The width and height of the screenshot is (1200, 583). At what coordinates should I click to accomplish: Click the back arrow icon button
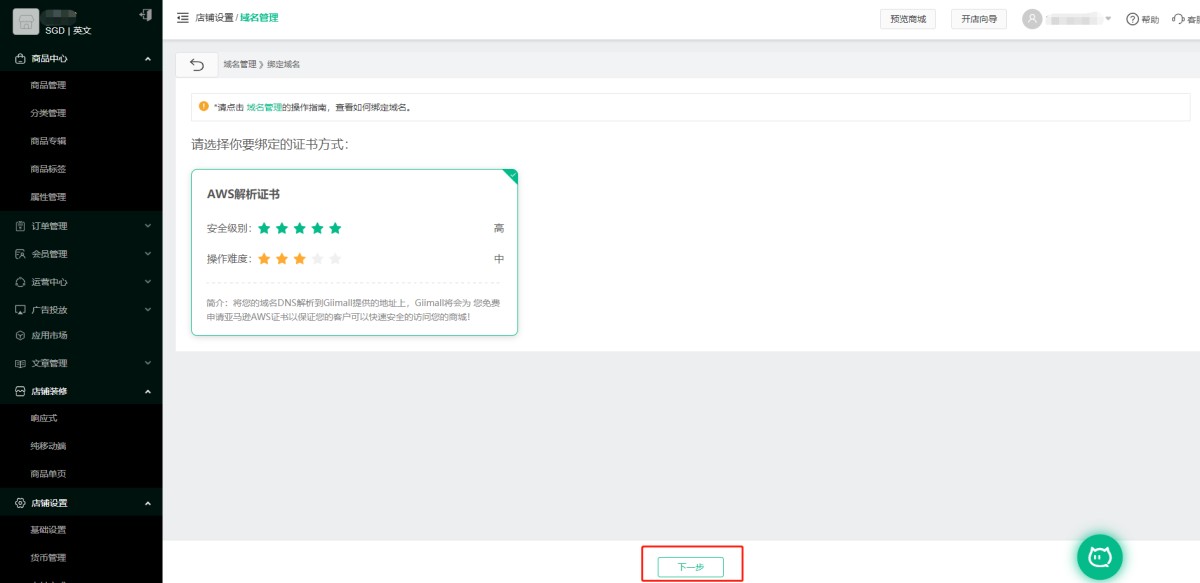pos(196,65)
